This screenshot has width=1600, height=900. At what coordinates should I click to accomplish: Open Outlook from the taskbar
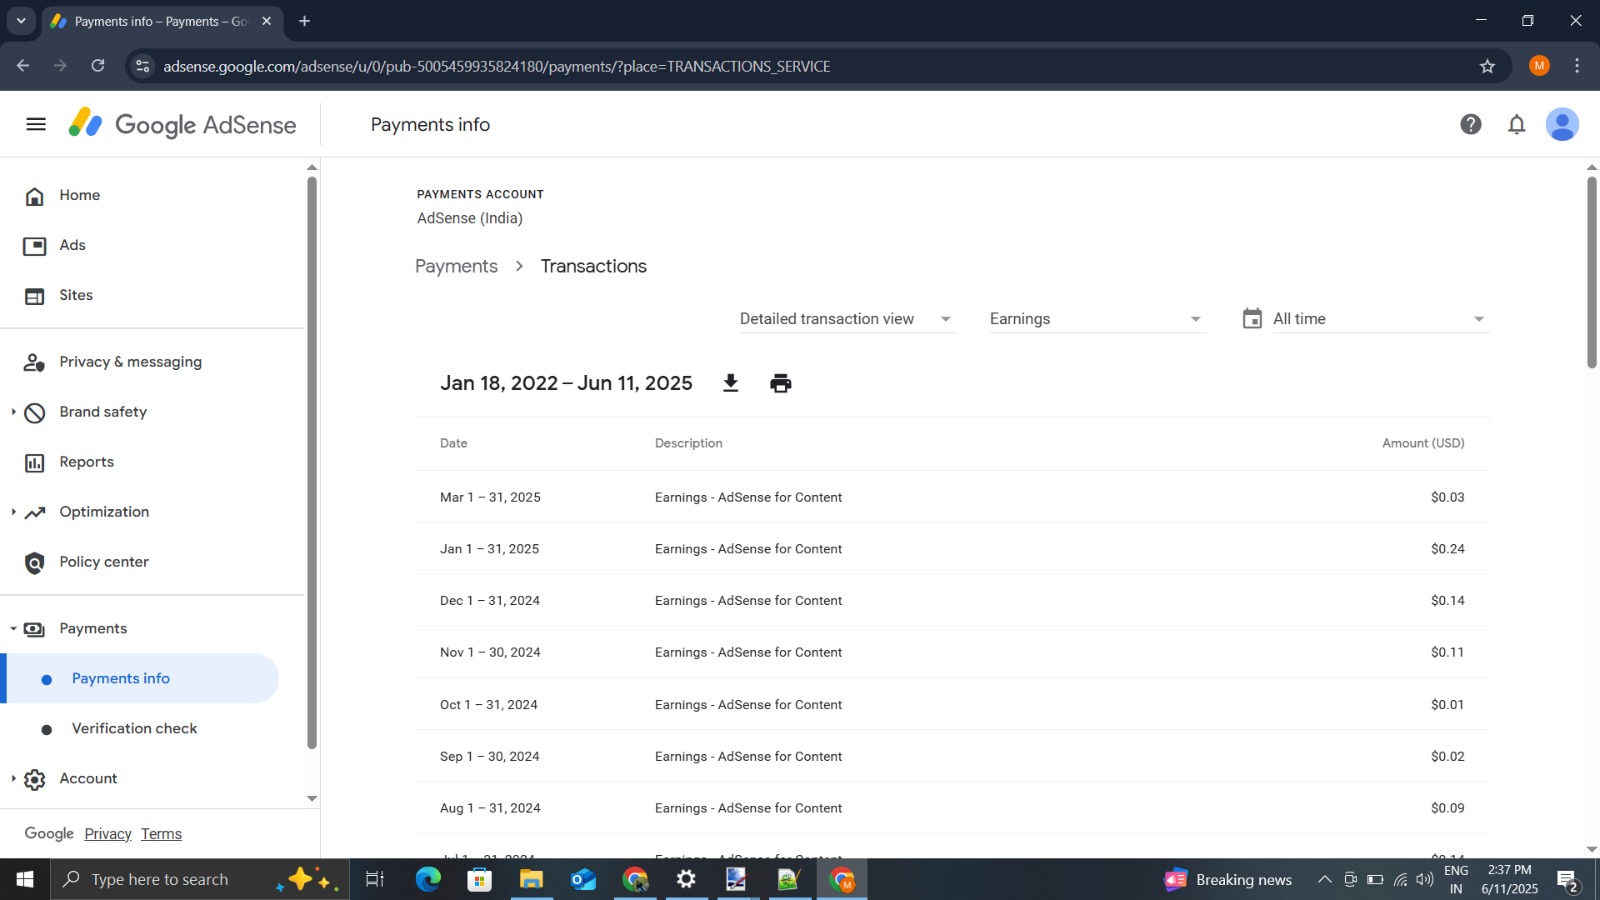click(583, 879)
